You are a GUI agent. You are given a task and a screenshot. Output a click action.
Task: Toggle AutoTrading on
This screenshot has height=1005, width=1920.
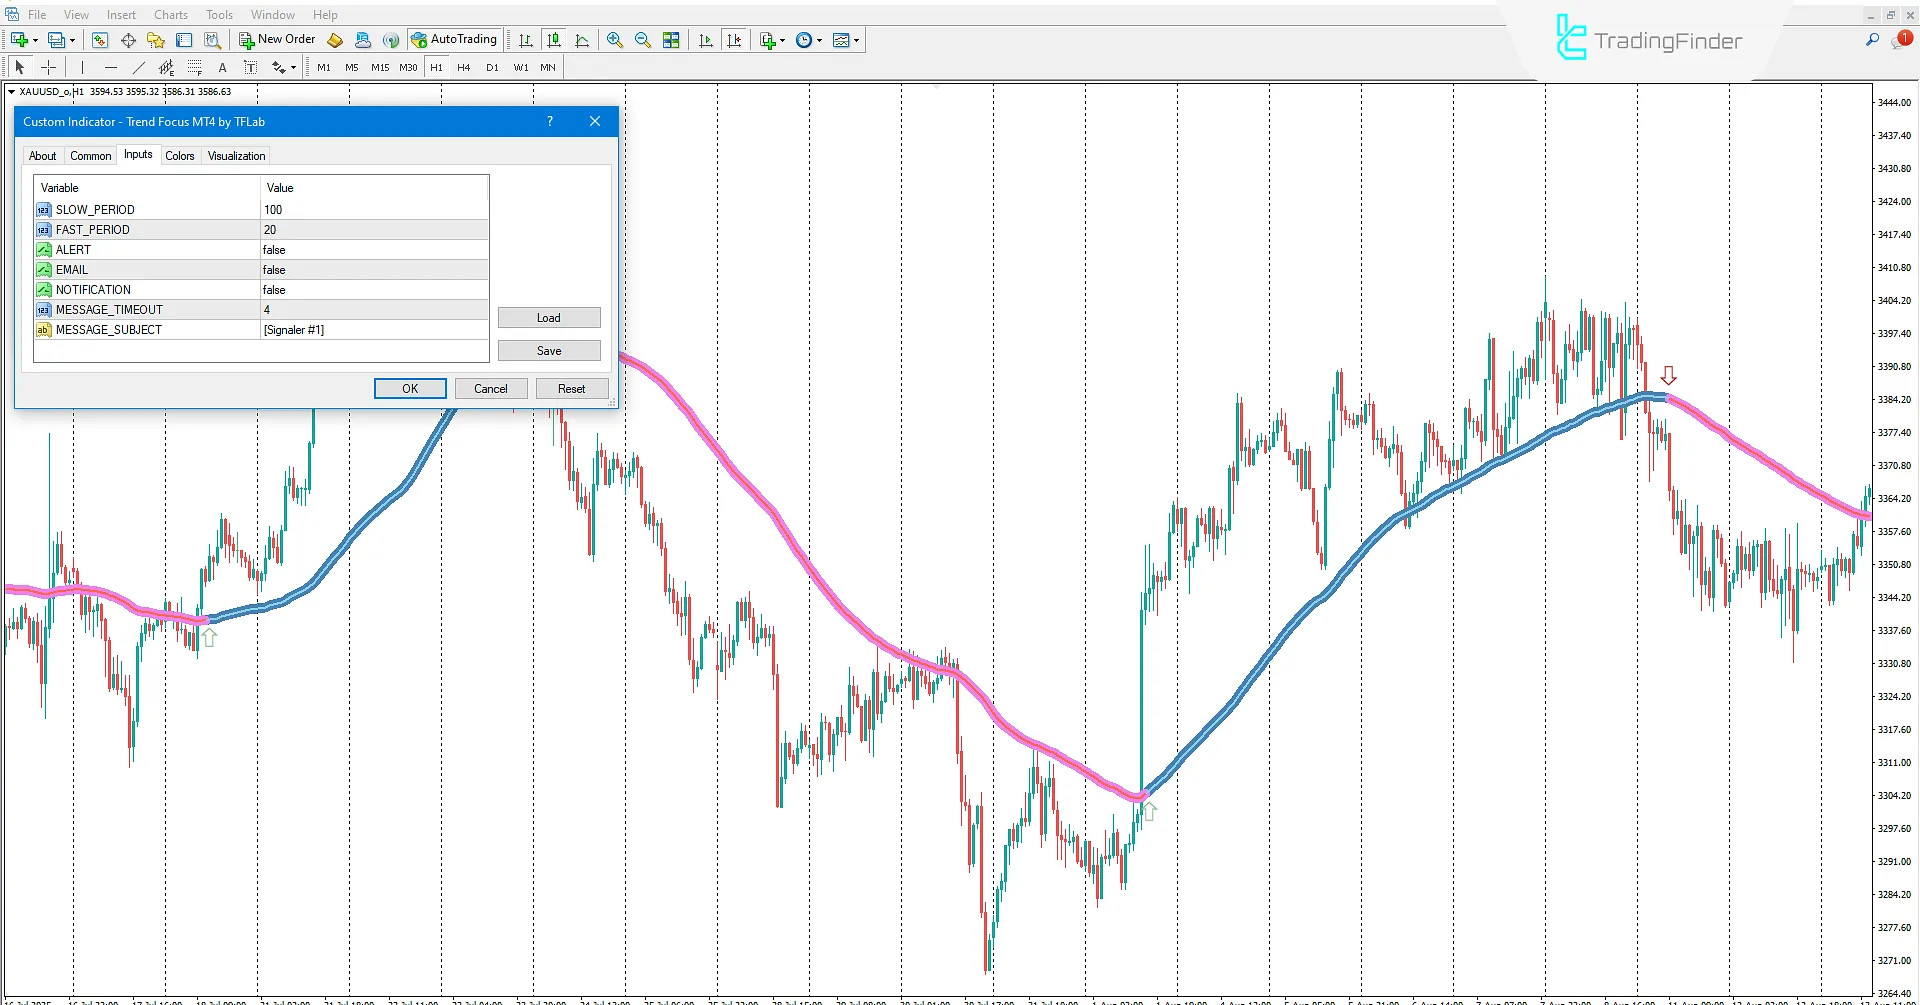tap(455, 40)
